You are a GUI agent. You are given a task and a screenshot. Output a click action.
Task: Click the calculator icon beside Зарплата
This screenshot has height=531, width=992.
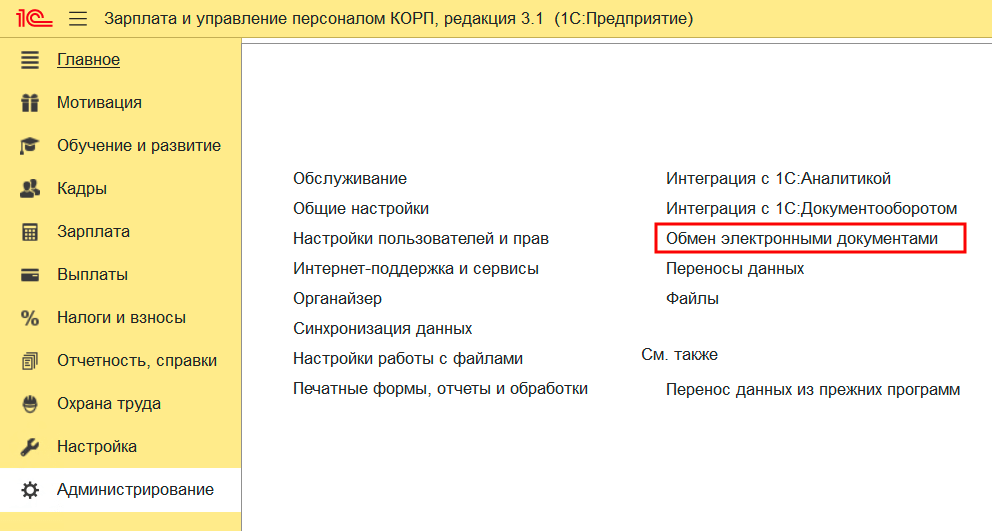30,231
